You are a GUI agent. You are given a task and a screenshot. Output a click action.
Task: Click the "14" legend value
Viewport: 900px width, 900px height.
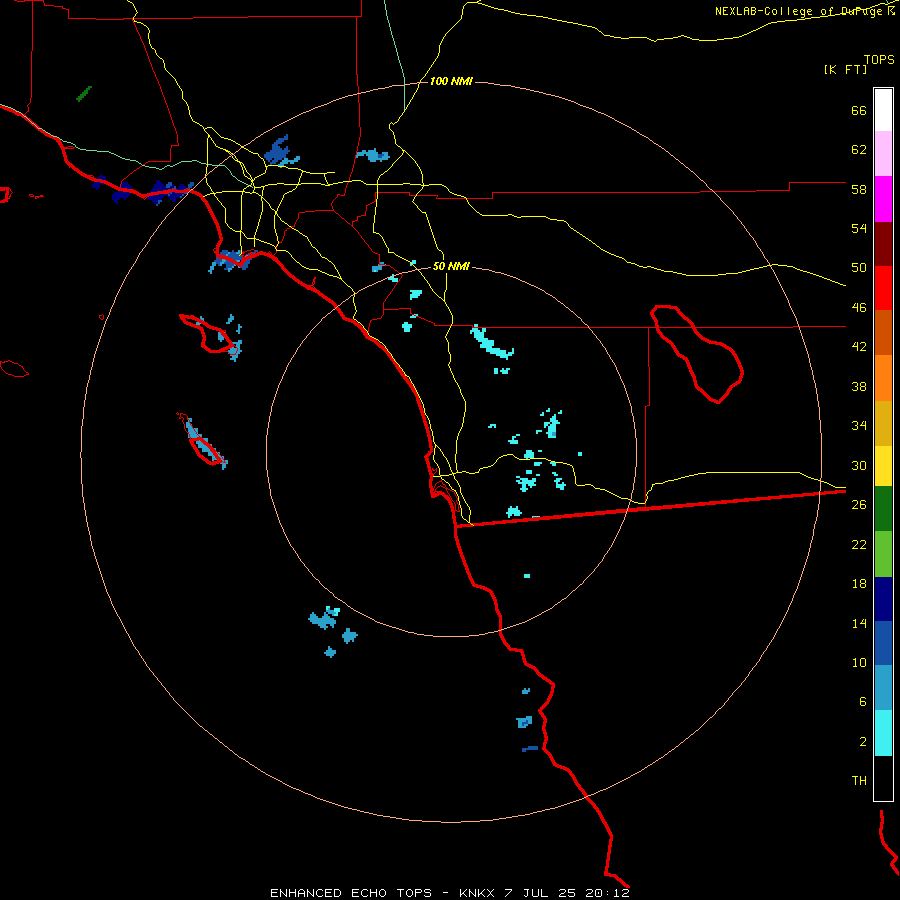click(859, 623)
